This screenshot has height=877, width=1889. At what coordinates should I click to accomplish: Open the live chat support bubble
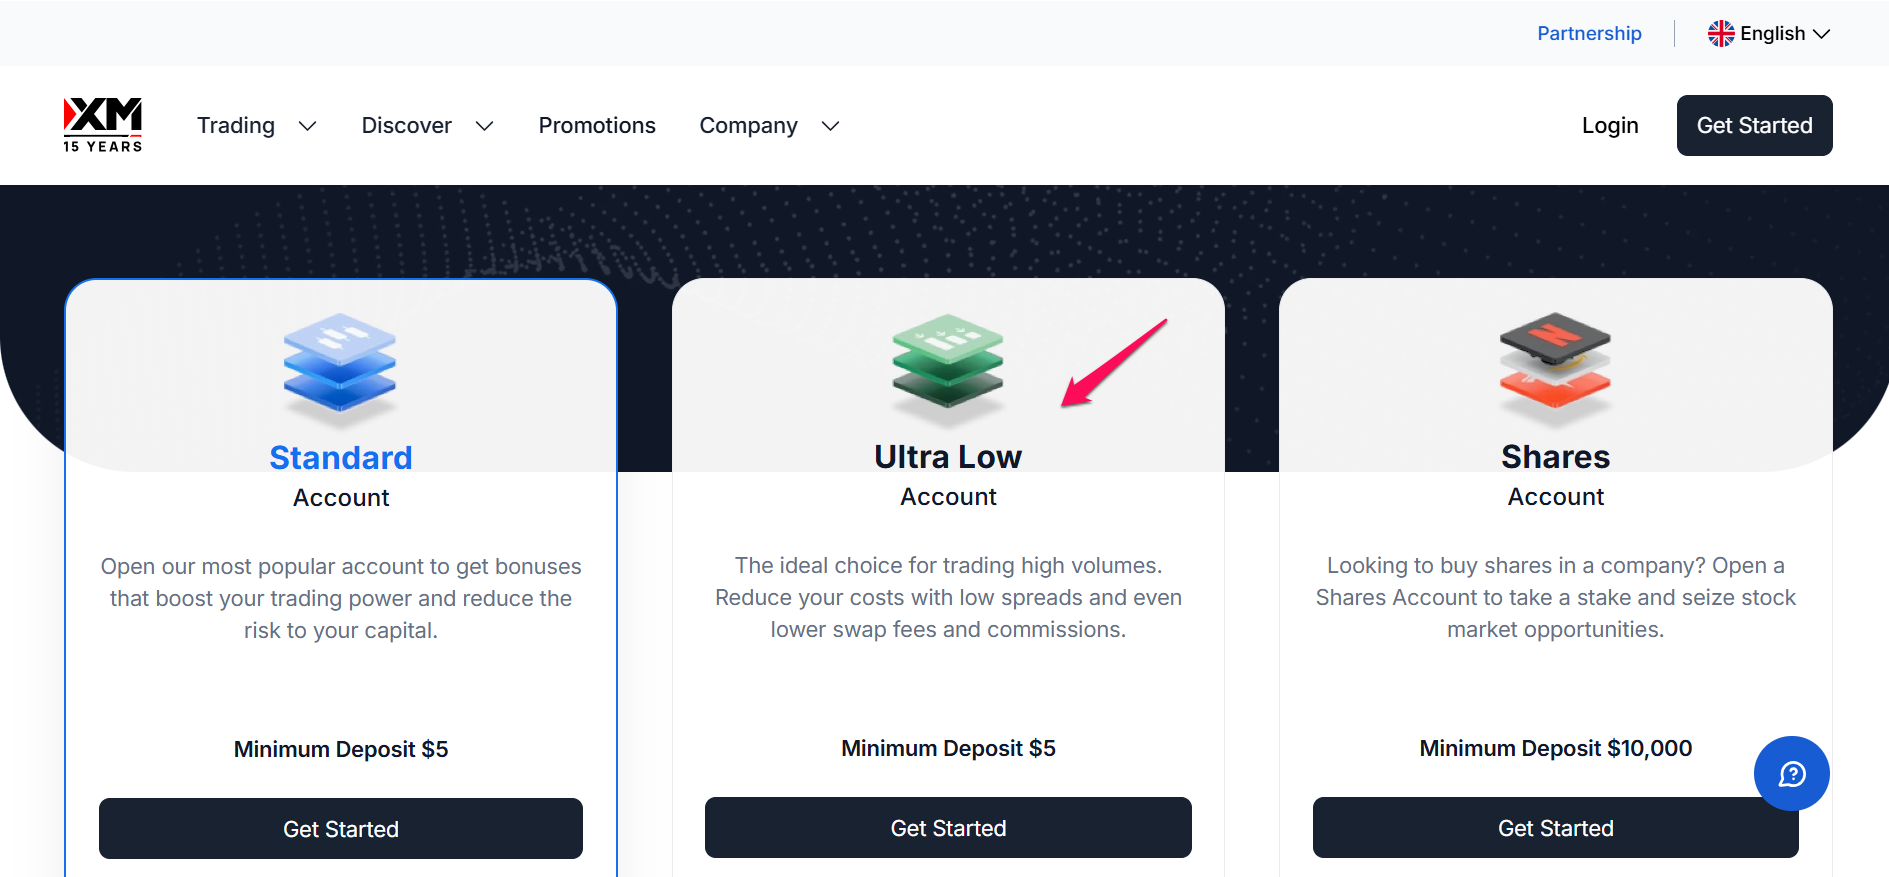[1791, 773]
